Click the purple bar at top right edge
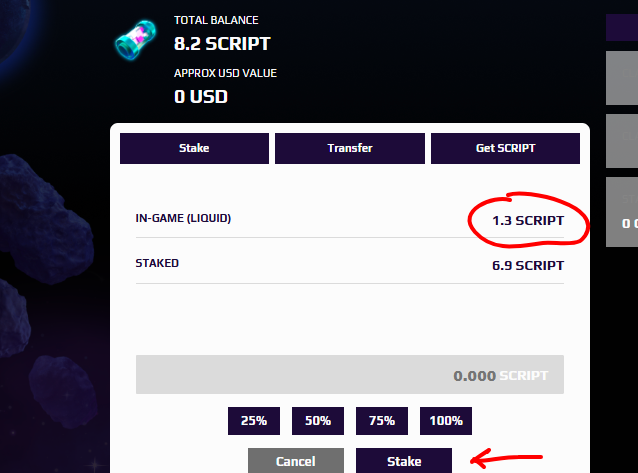The width and height of the screenshot is (638, 473). 622,28
